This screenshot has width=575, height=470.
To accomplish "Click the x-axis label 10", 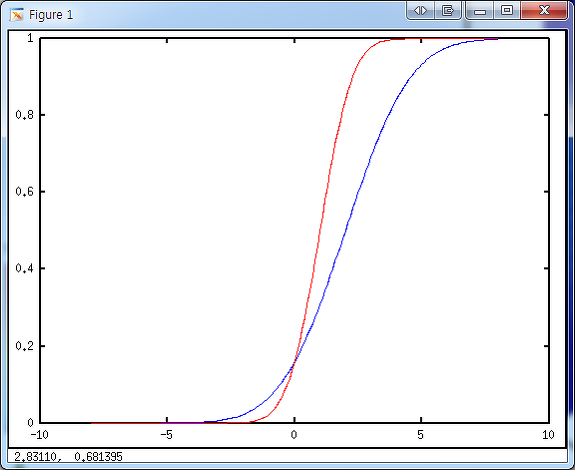I will point(548,435).
